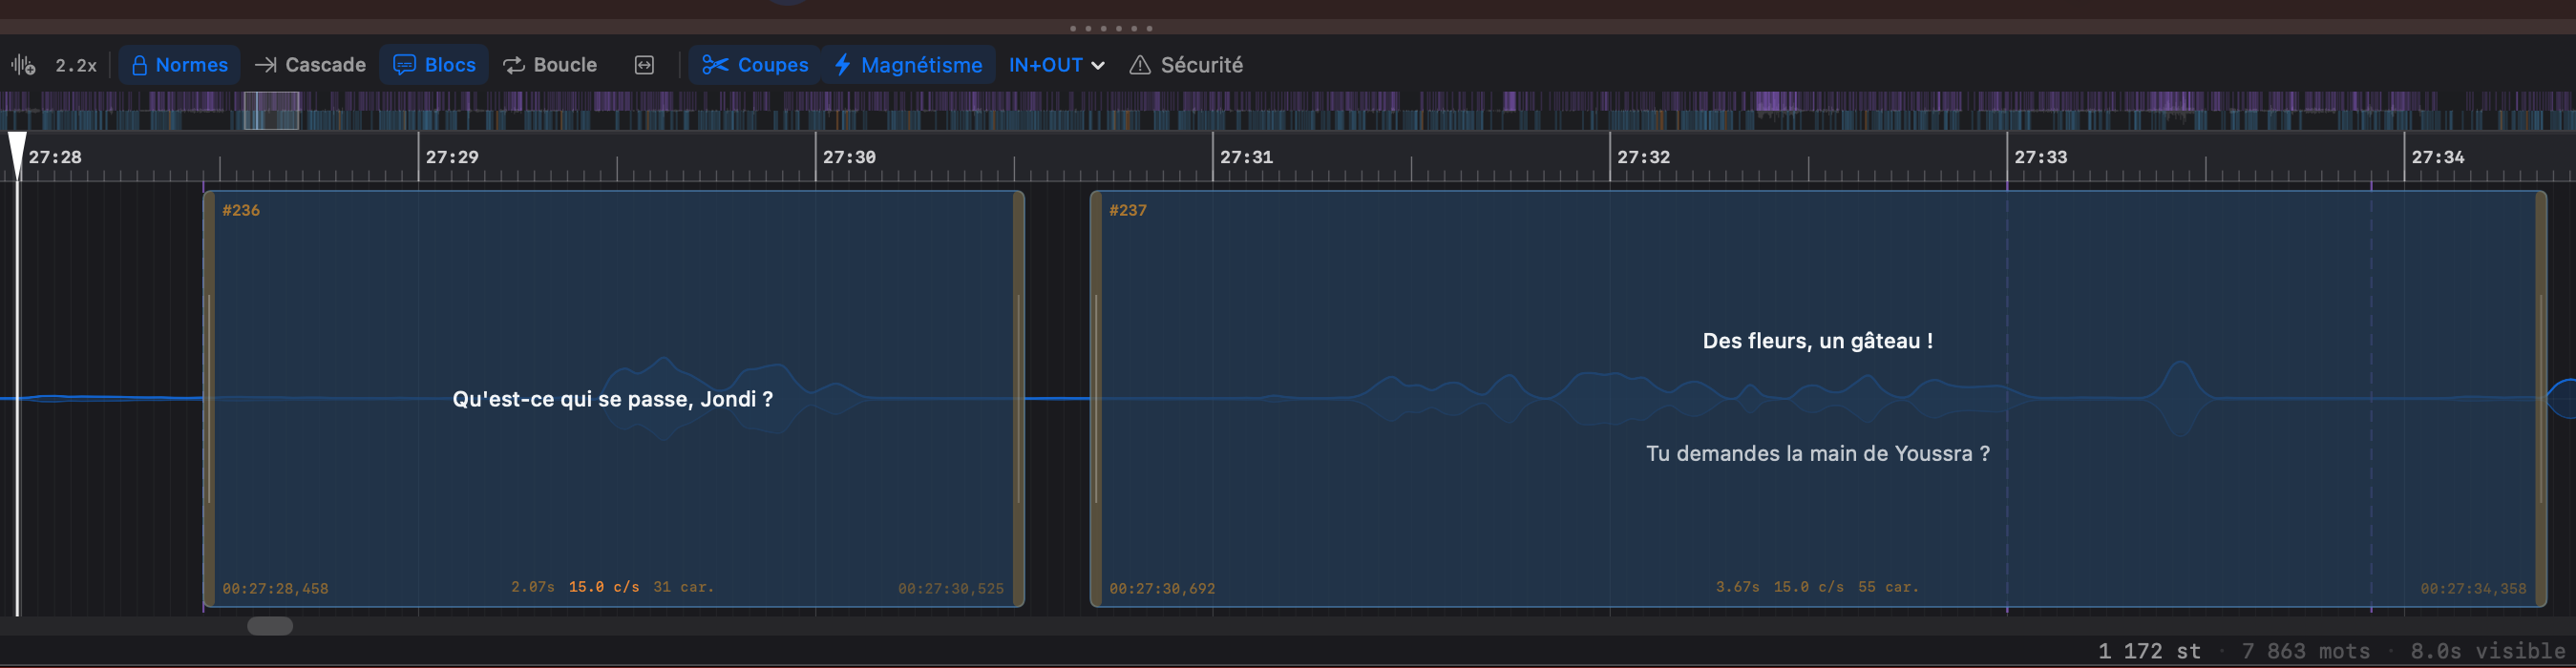Toggle the Normes lock option
The height and width of the screenshot is (668, 2576).
tap(180, 65)
